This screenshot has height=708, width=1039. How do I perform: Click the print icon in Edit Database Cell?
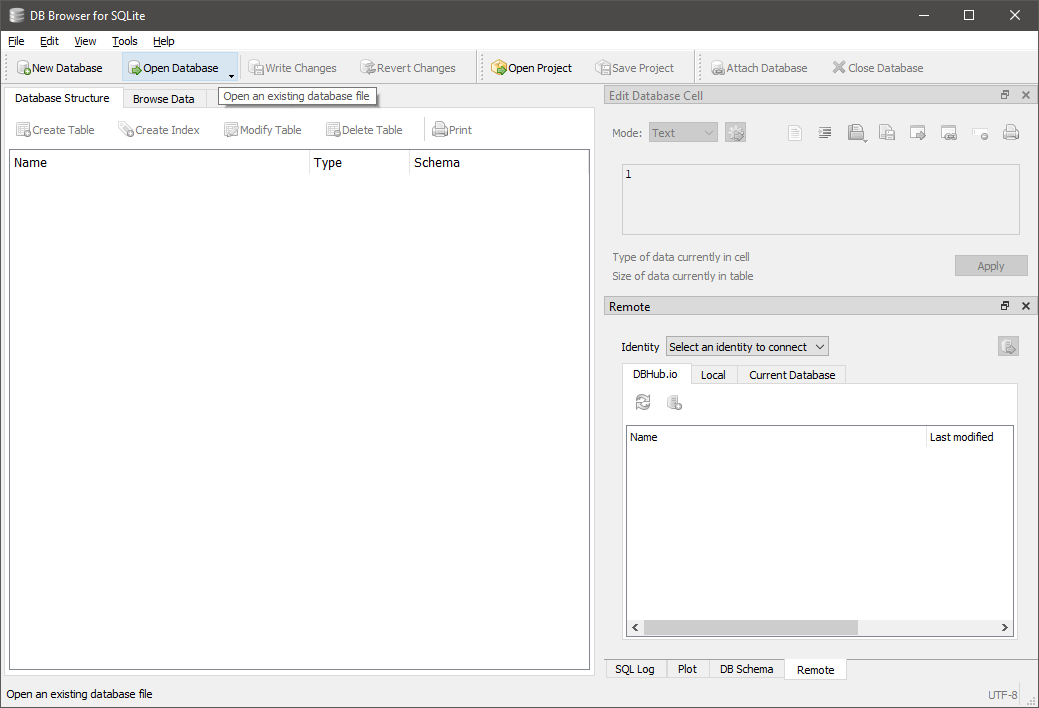1010,133
